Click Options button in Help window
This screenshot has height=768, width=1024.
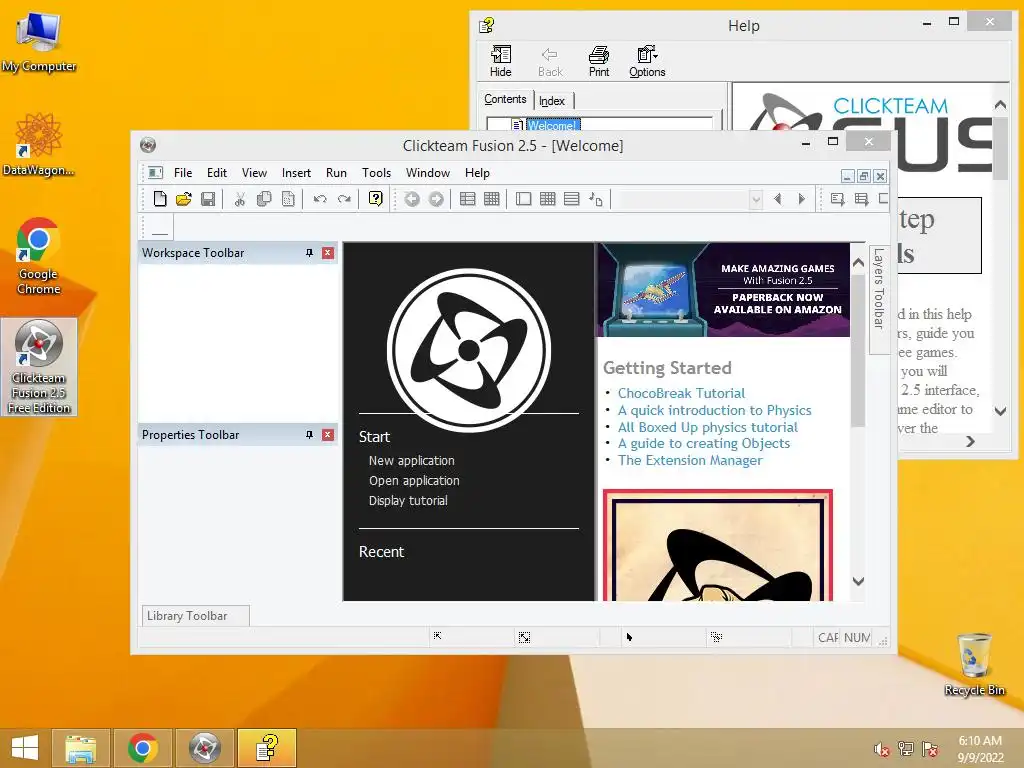[647, 61]
